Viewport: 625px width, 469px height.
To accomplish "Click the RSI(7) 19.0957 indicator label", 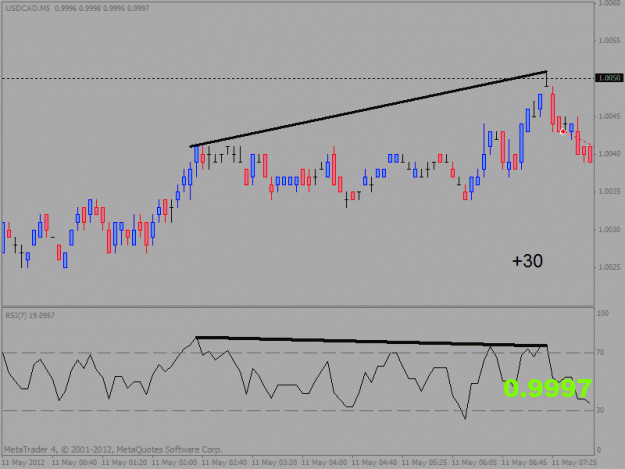I will (30, 315).
